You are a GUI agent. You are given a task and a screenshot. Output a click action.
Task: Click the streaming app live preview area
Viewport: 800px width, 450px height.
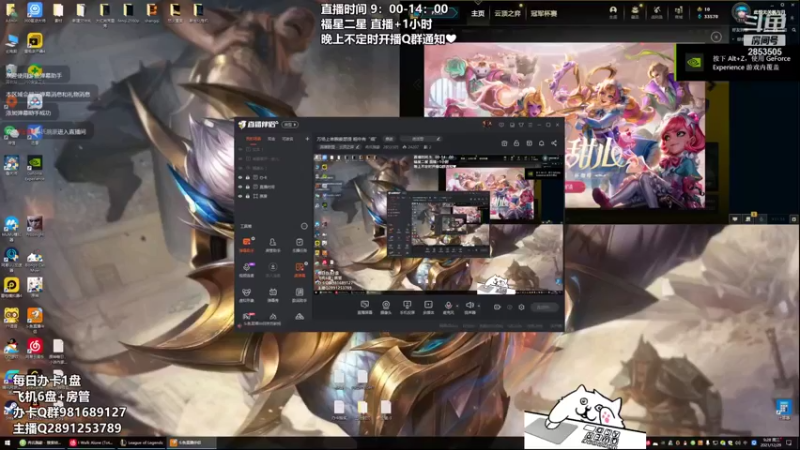(438, 224)
